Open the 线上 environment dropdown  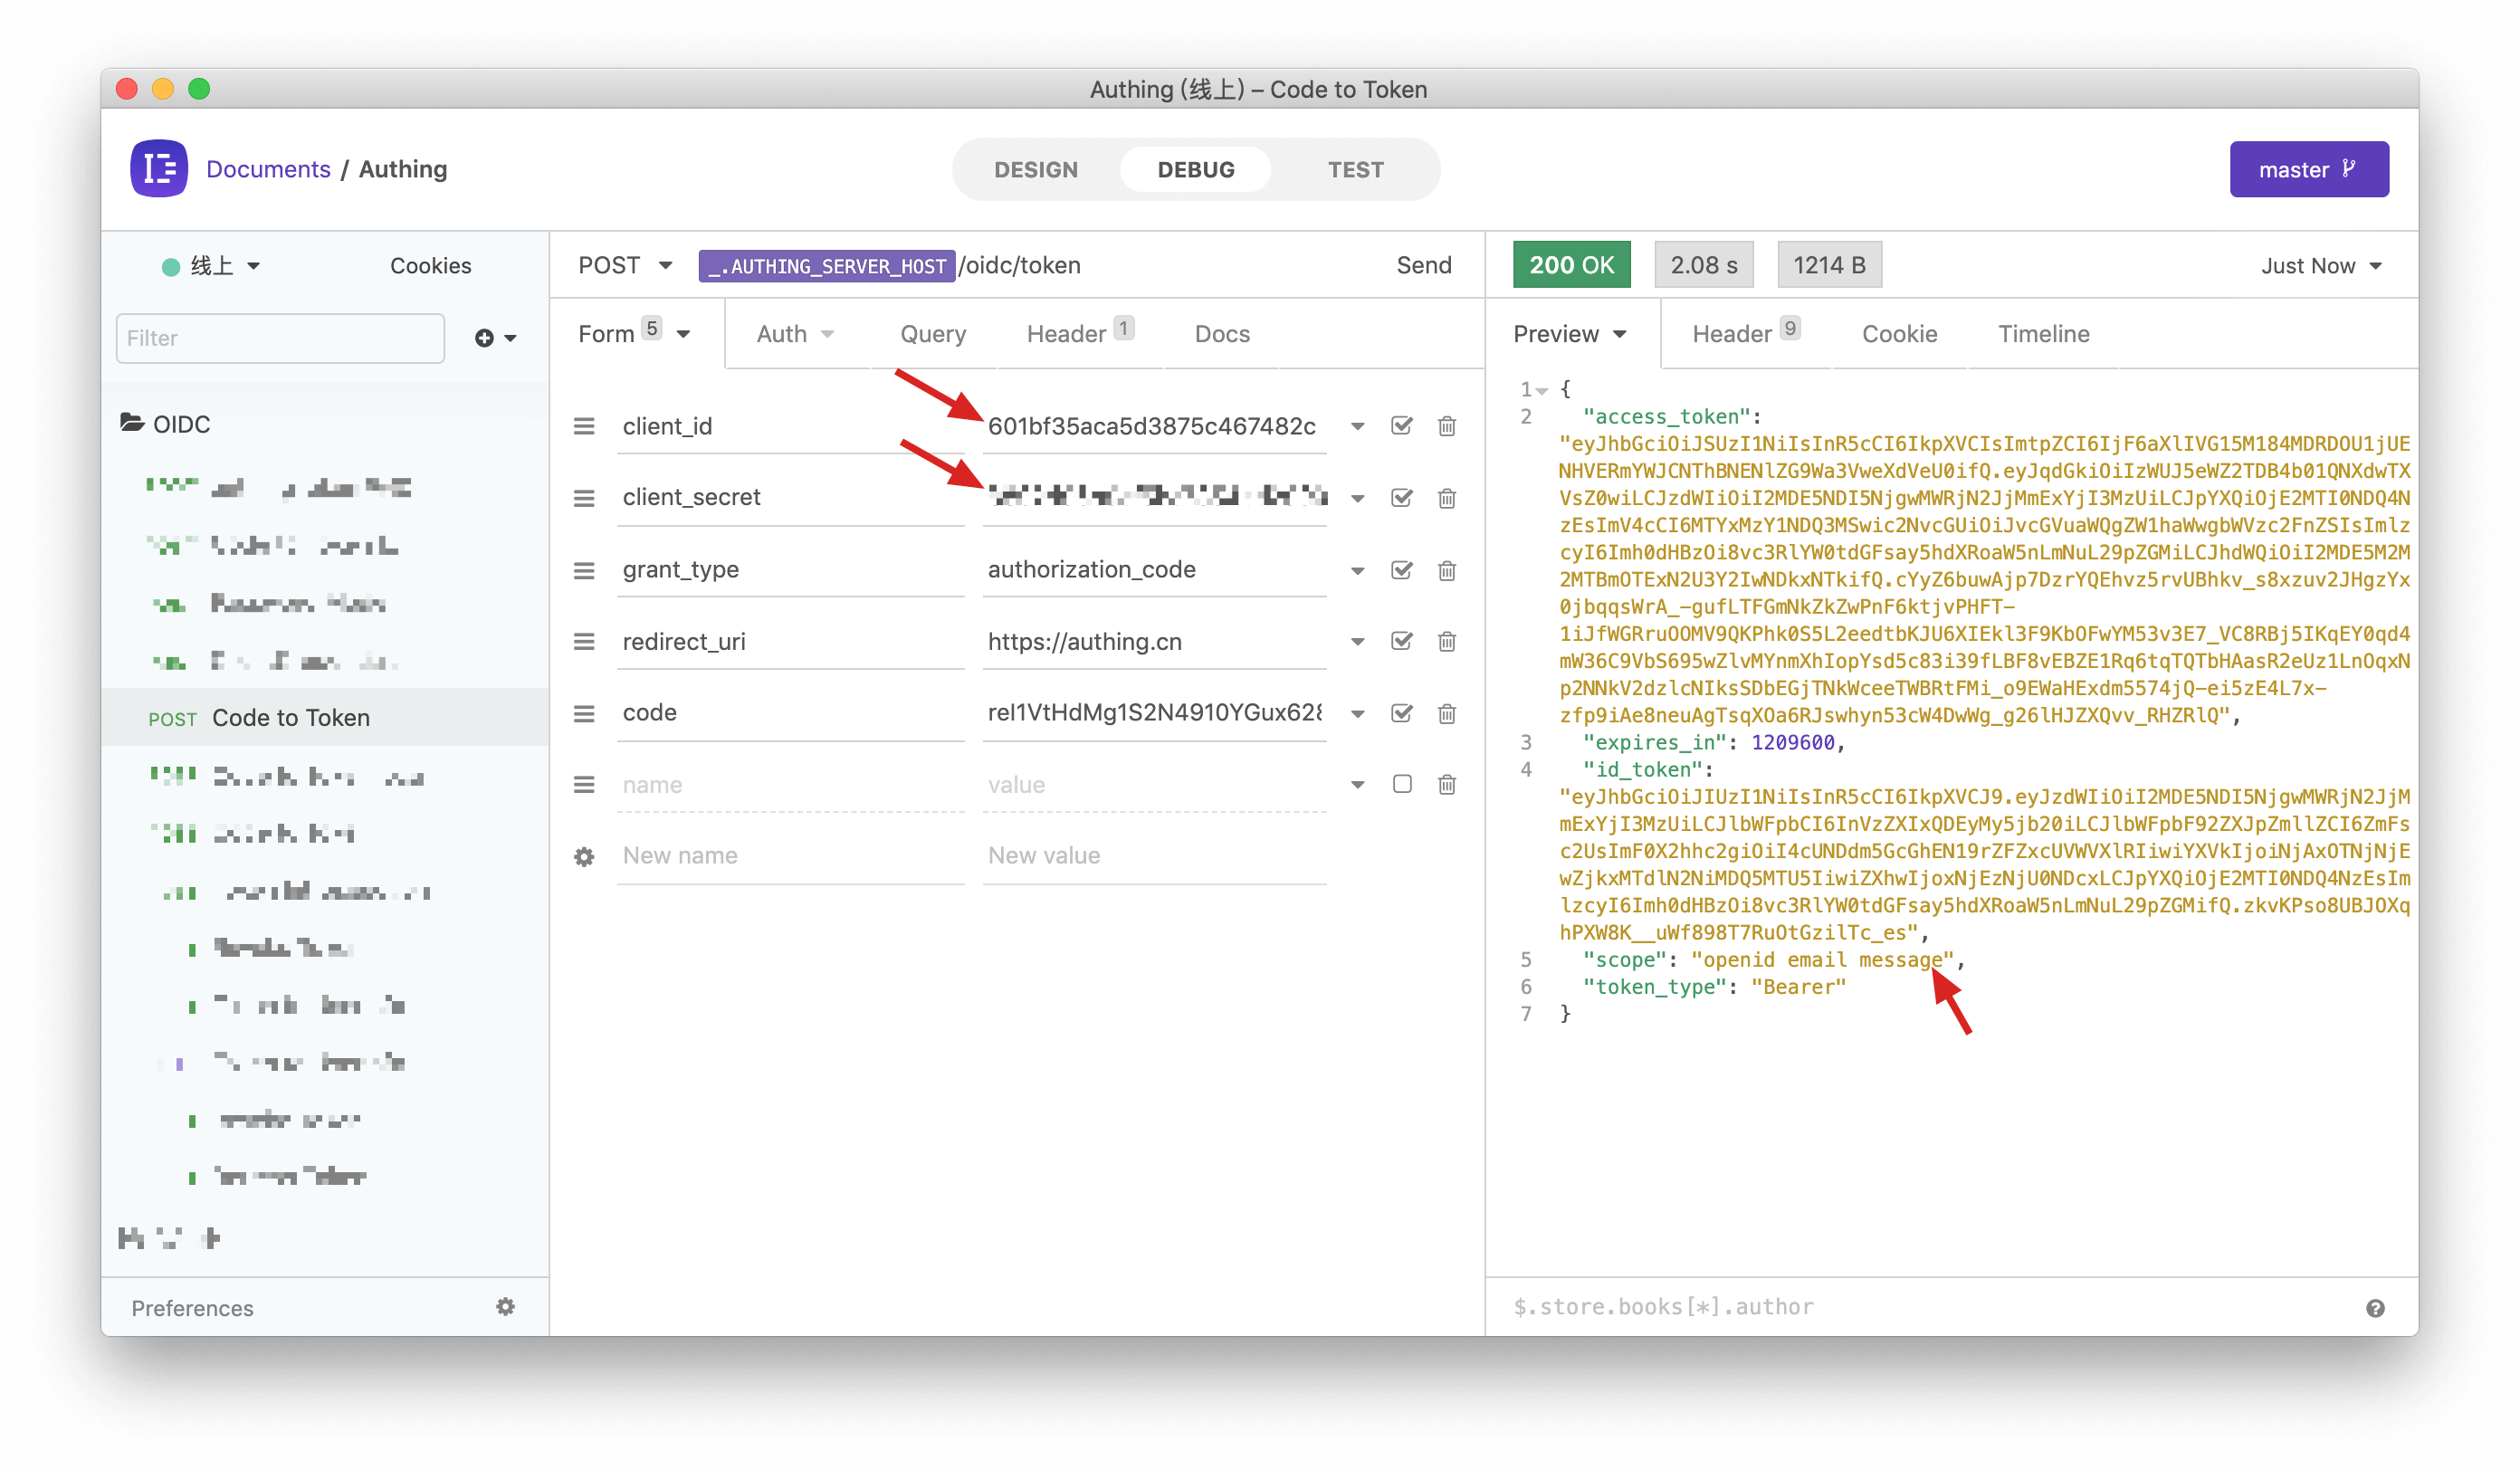(x=212, y=266)
